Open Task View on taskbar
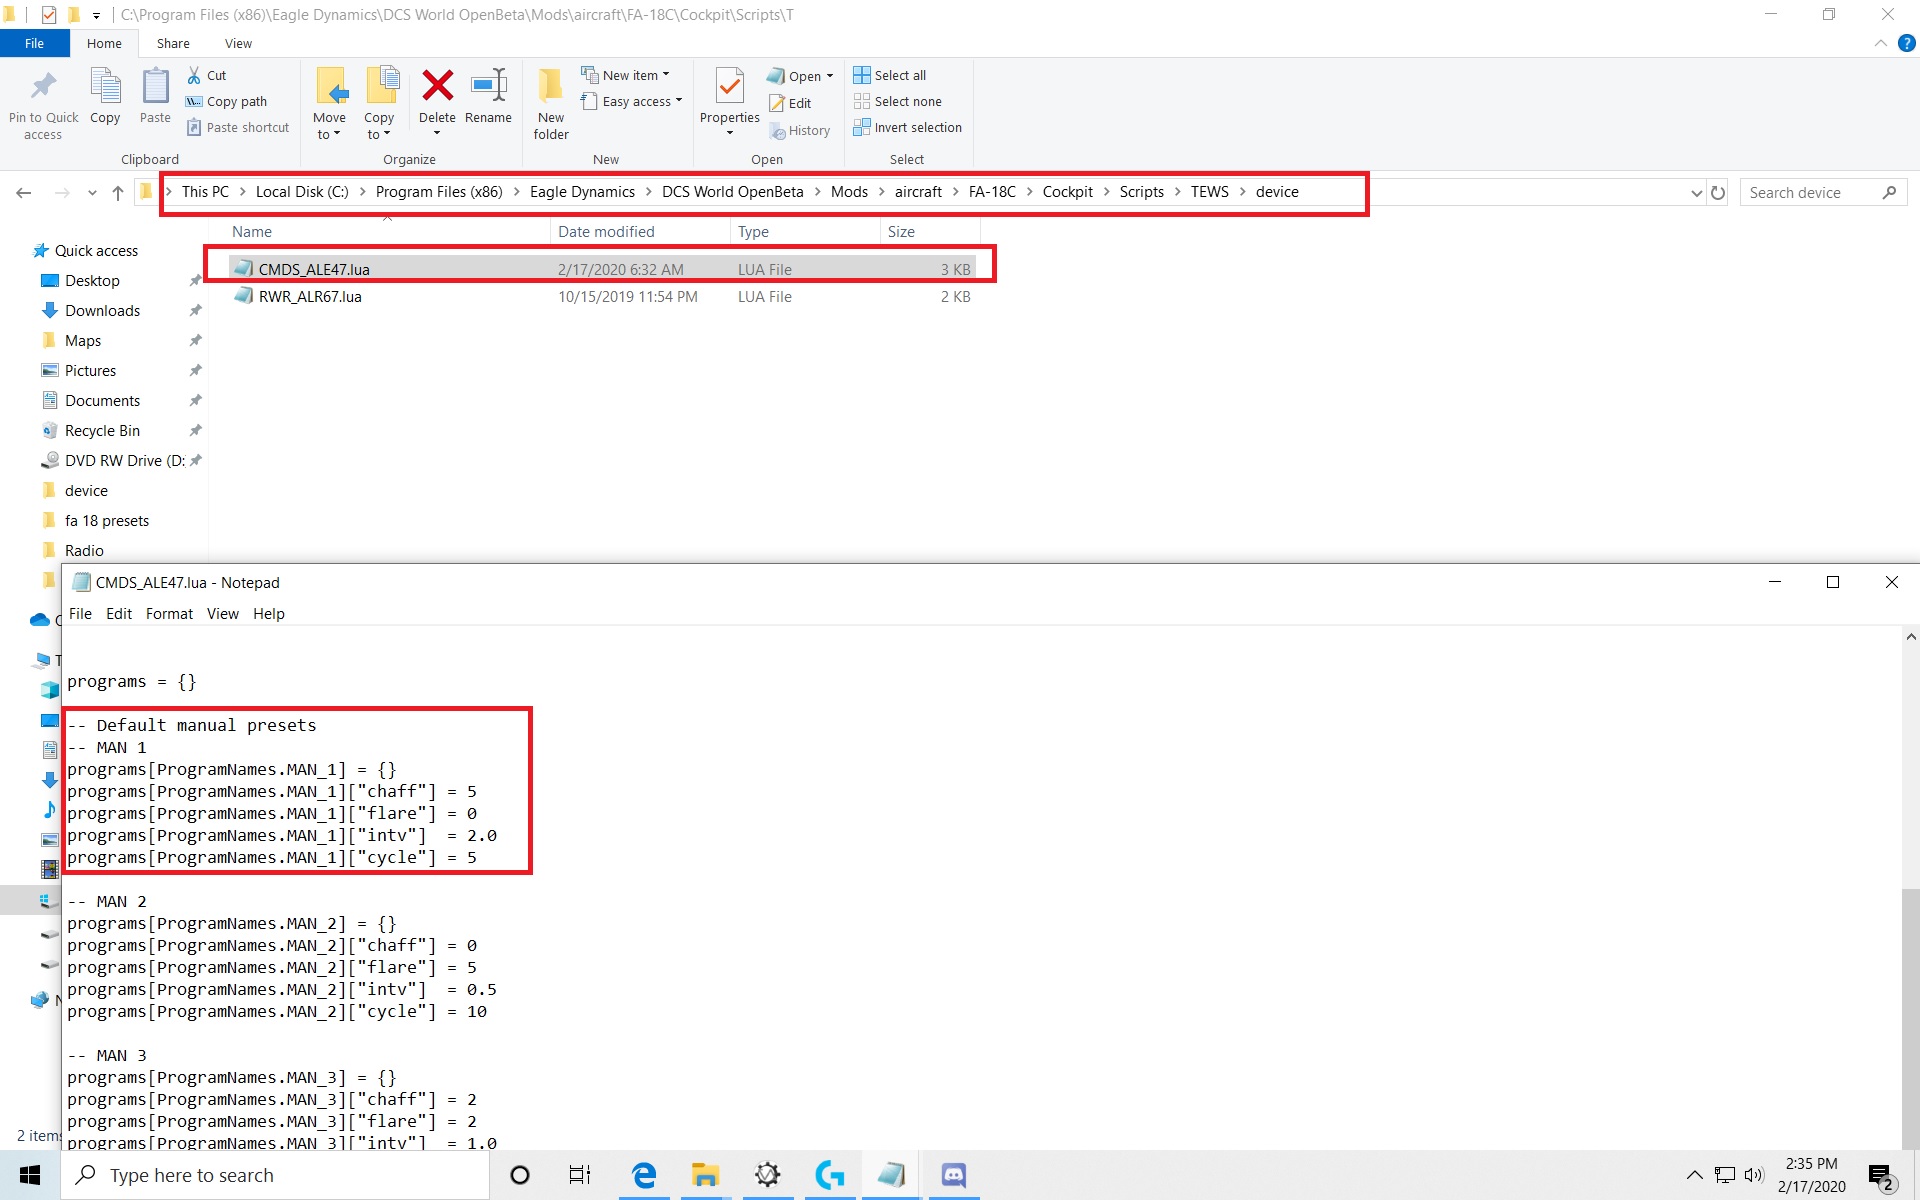The width and height of the screenshot is (1920, 1200). pyautogui.click(x=580, y=1175)
